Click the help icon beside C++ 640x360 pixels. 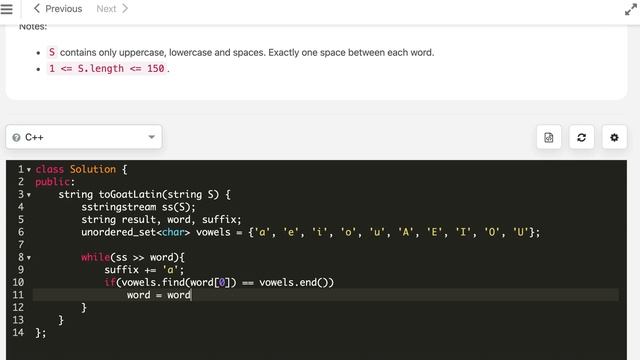16,138
